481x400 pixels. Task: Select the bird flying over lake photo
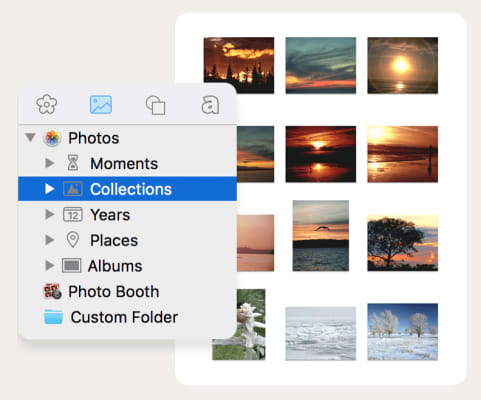point(321,236)
